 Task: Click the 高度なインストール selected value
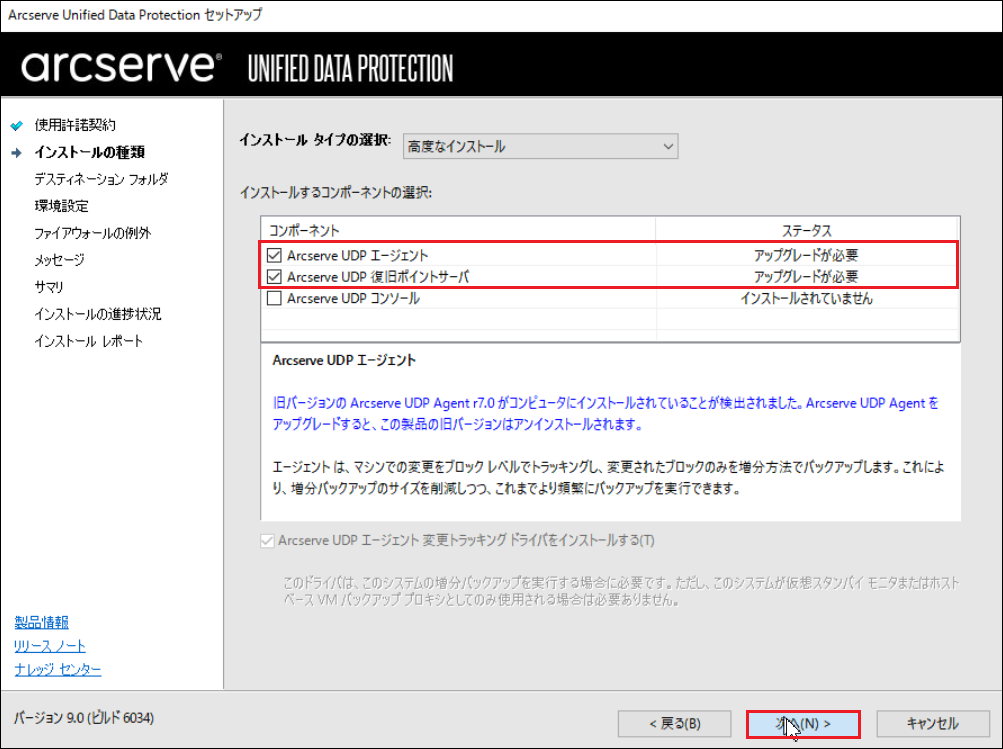(x=456, y=146)
